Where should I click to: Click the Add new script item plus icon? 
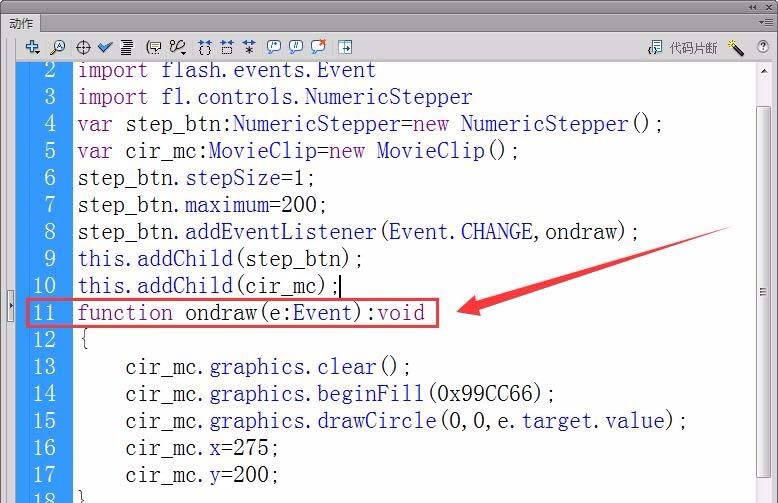pyautogui.click(x=33, y=47)
